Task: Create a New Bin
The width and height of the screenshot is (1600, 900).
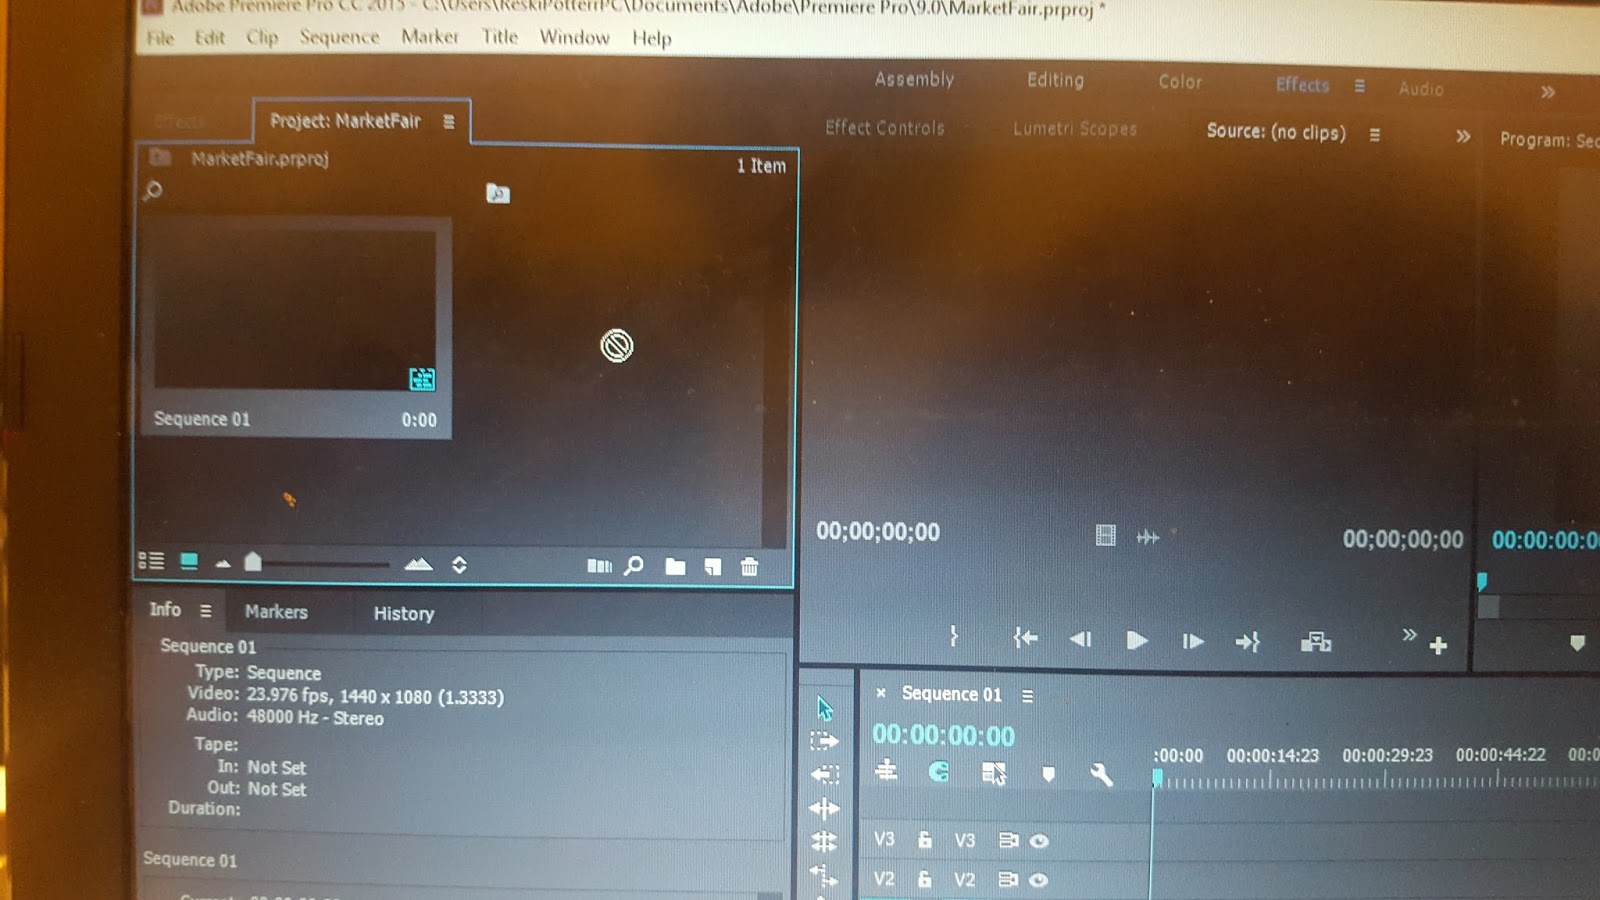Action: coord(676,567)
